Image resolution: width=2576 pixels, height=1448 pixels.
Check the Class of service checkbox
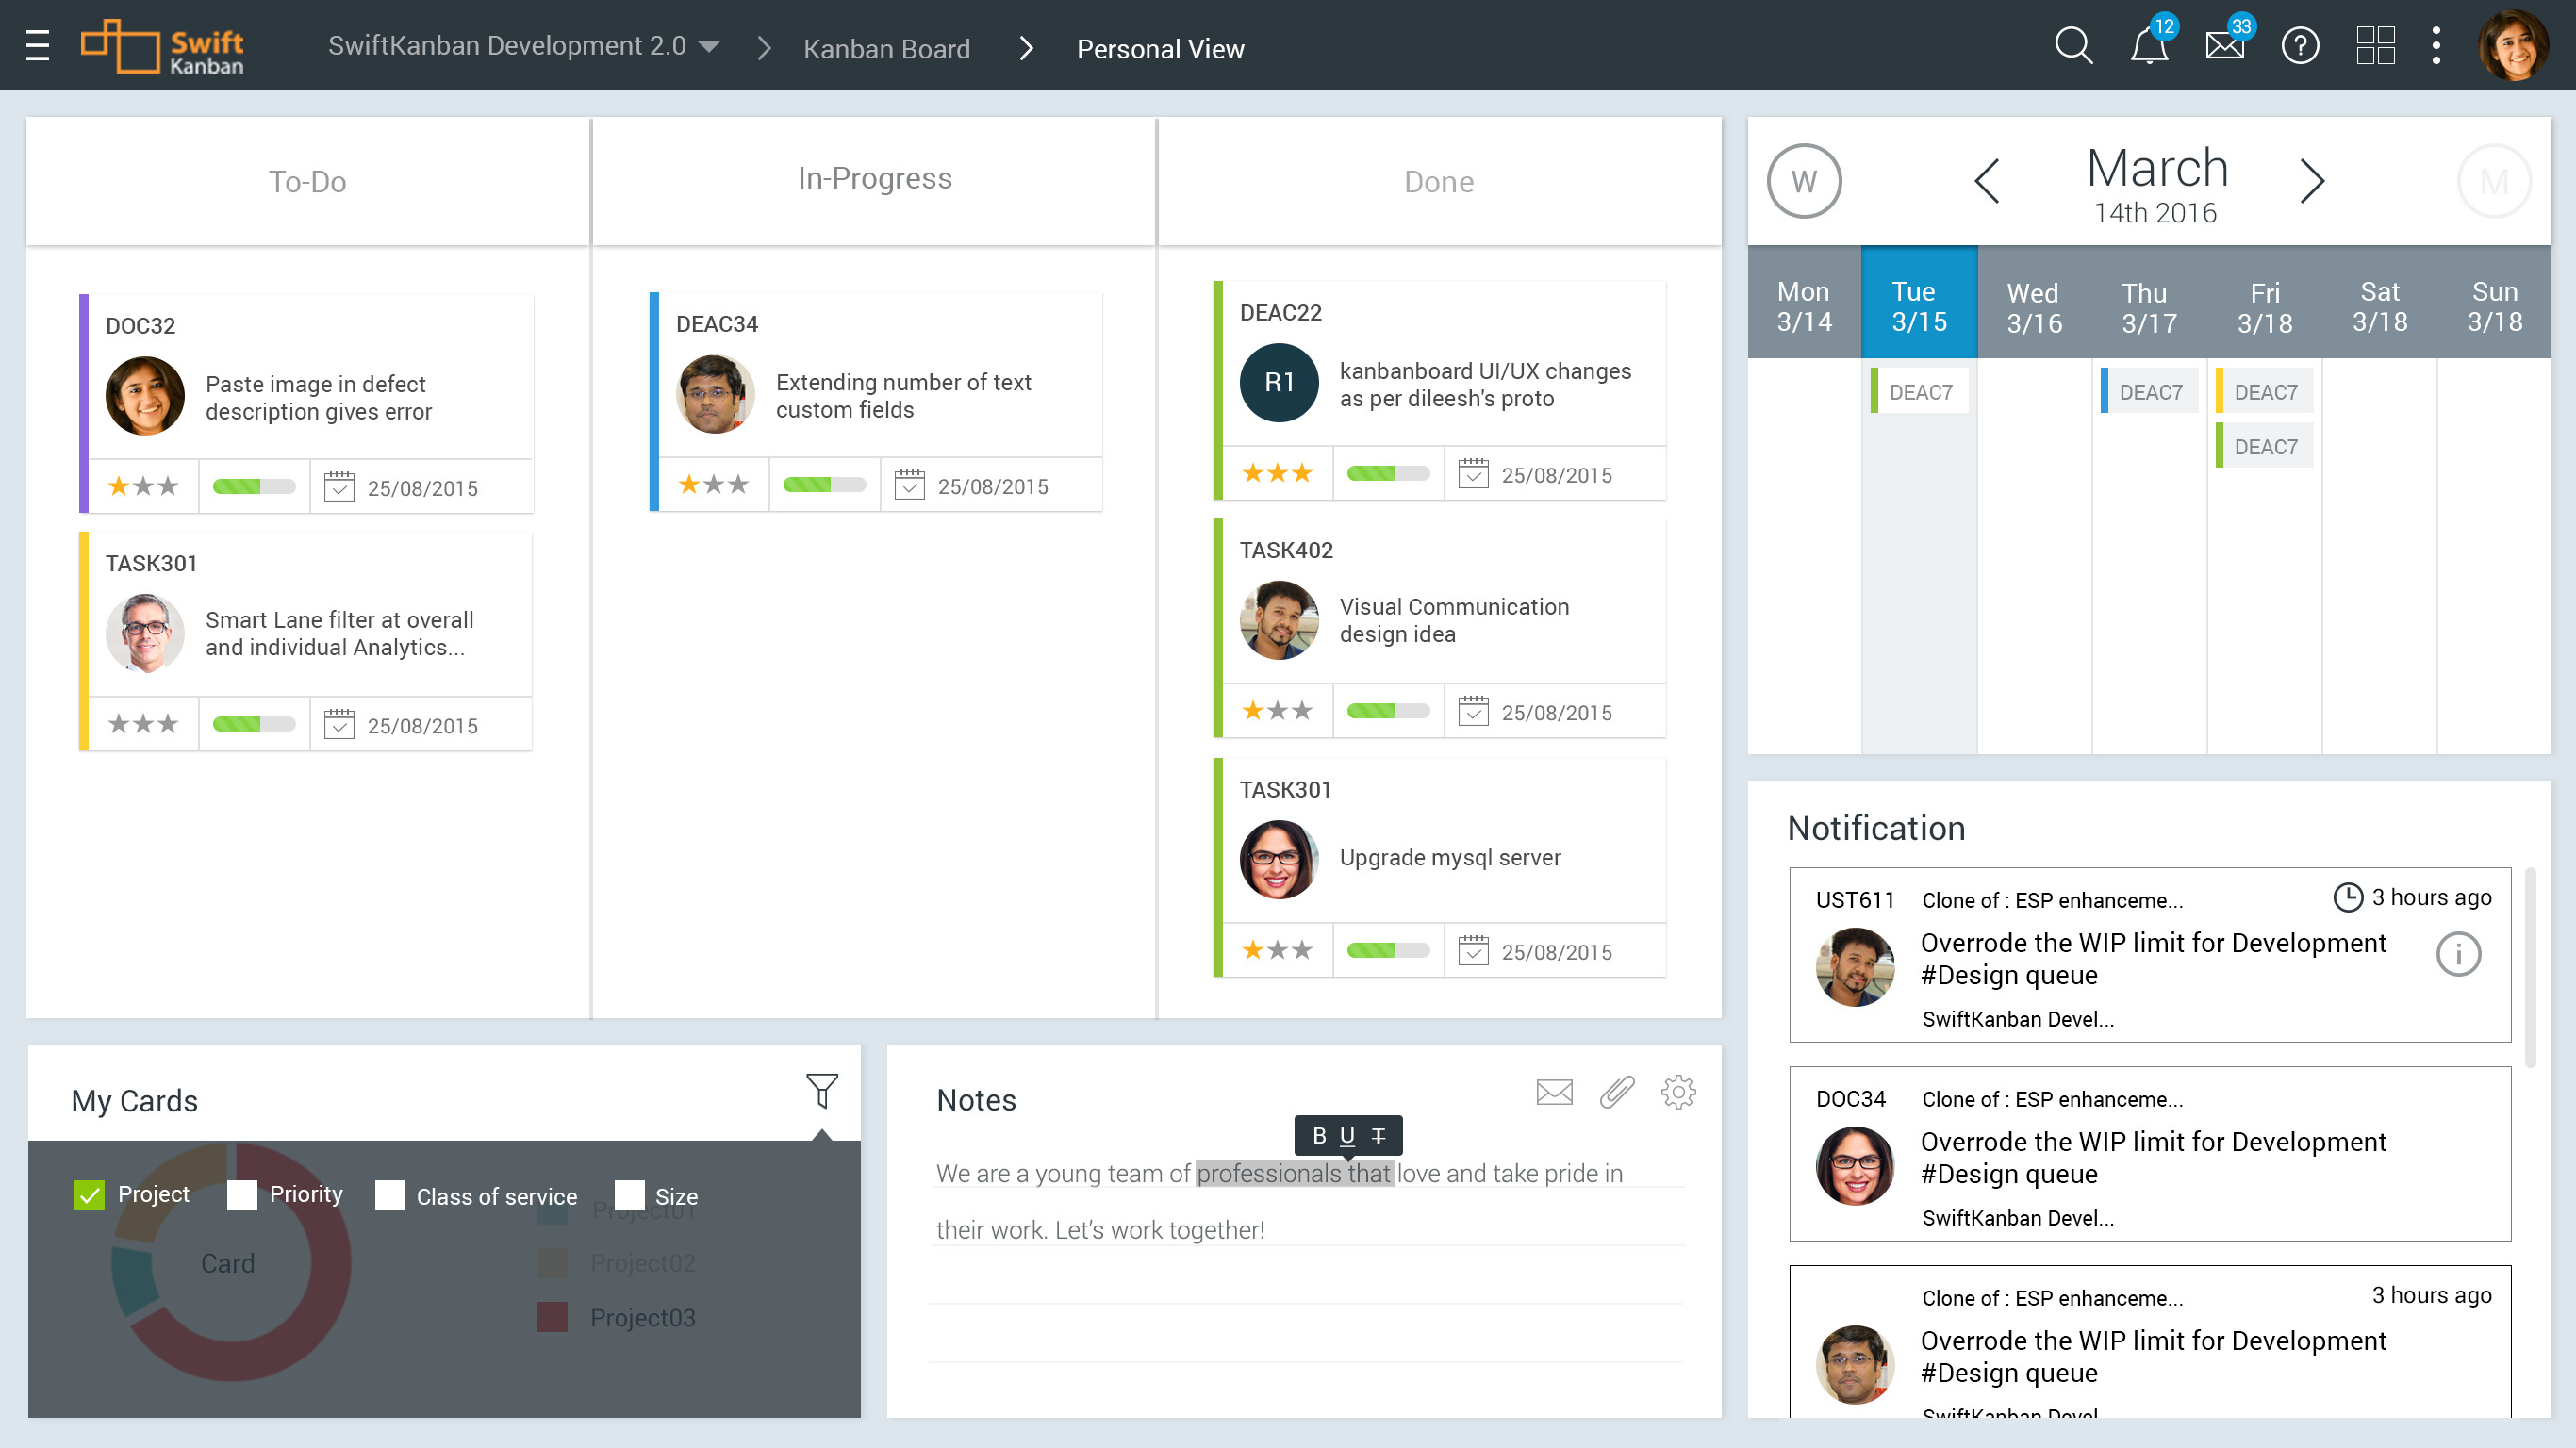389,1195
